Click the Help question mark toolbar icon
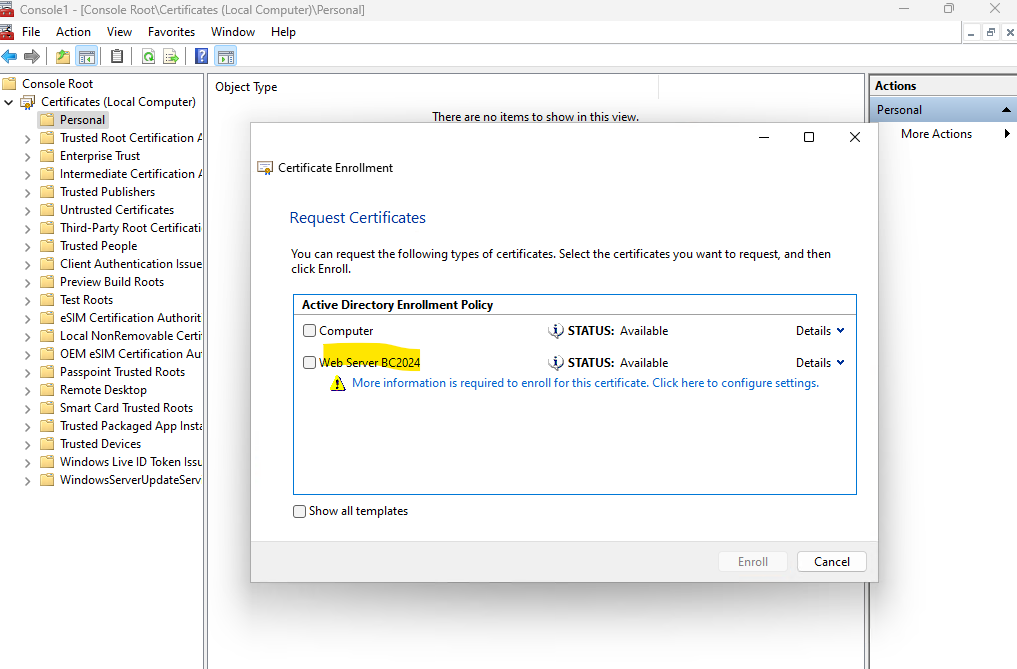The image size is (1017, 669). (x=202, y=56)
